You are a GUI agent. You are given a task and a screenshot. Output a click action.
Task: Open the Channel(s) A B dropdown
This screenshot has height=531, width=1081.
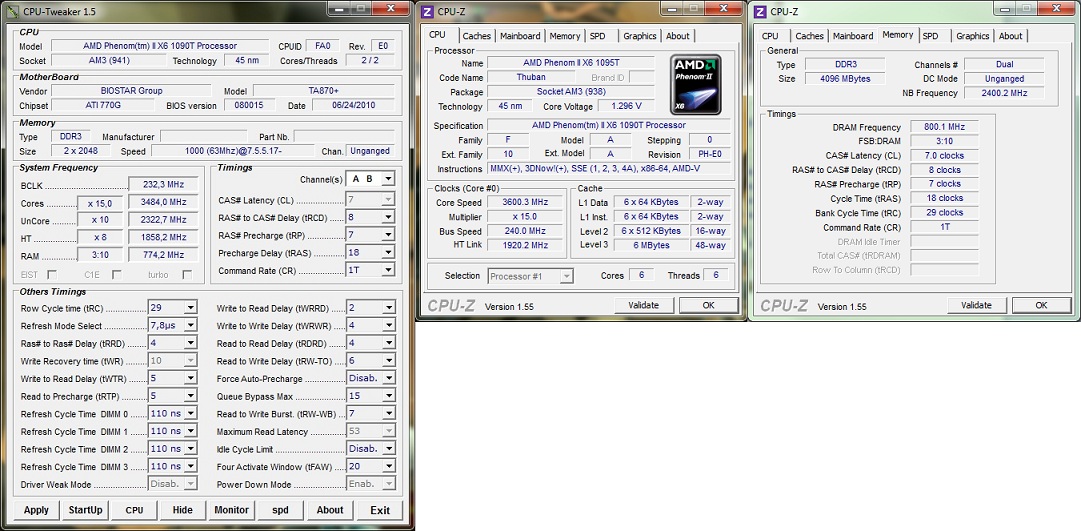tap(389, 179)
